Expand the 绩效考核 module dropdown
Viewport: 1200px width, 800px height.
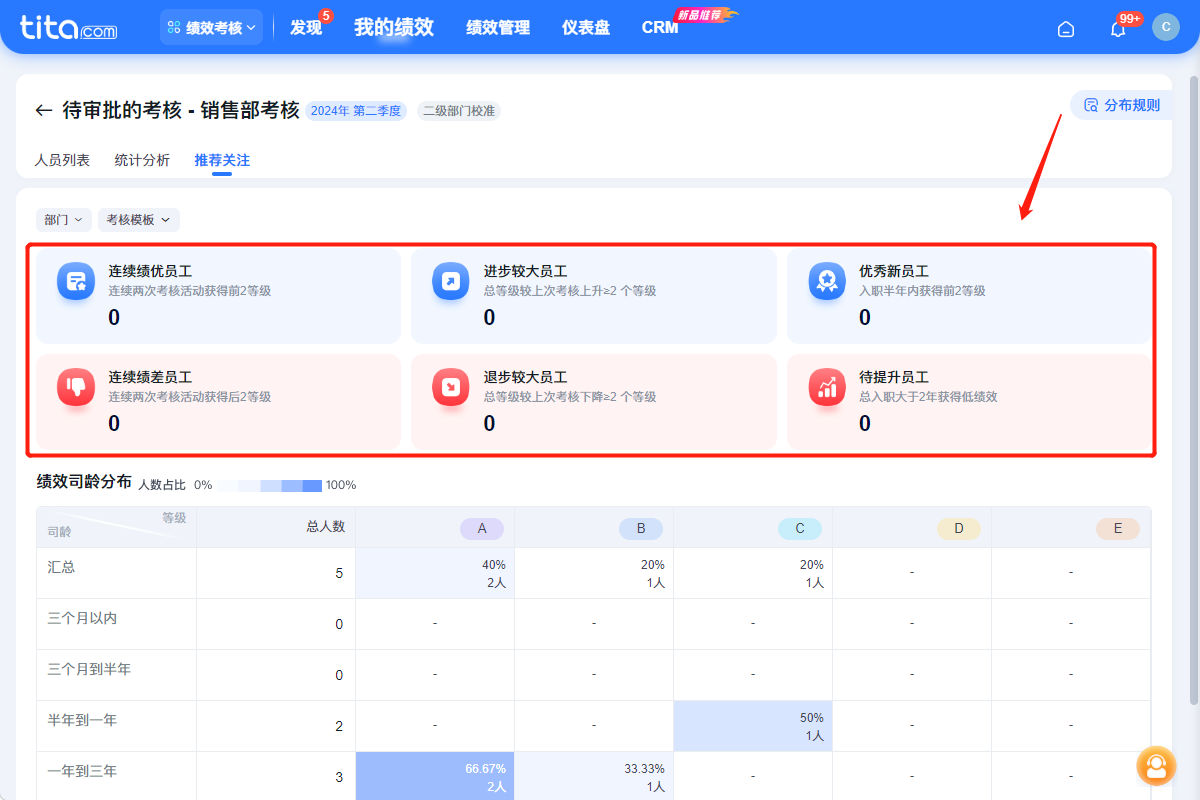[211, 28]
